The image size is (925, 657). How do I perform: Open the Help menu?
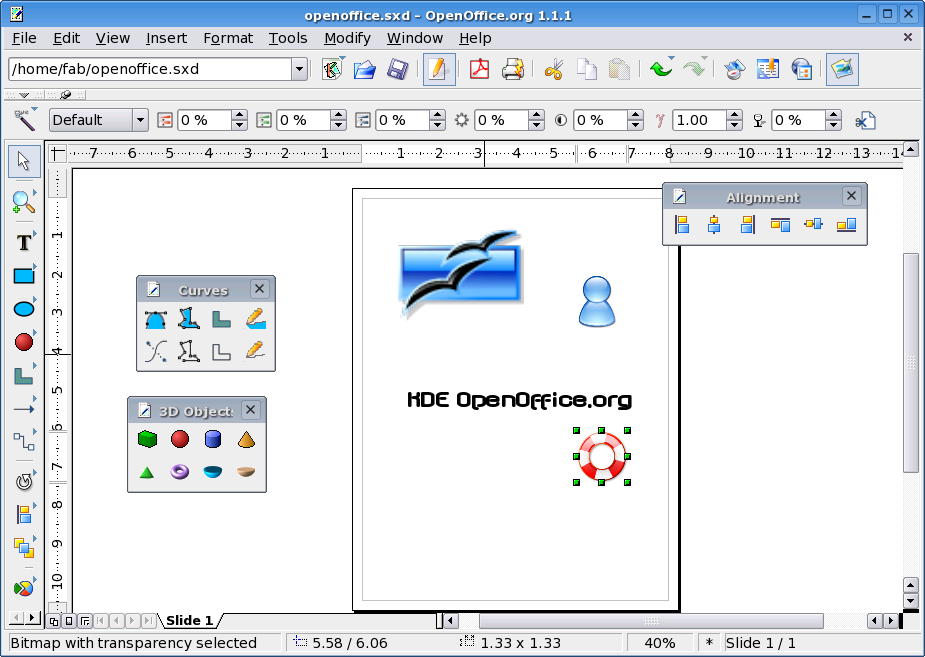click(x=475, y=38)
